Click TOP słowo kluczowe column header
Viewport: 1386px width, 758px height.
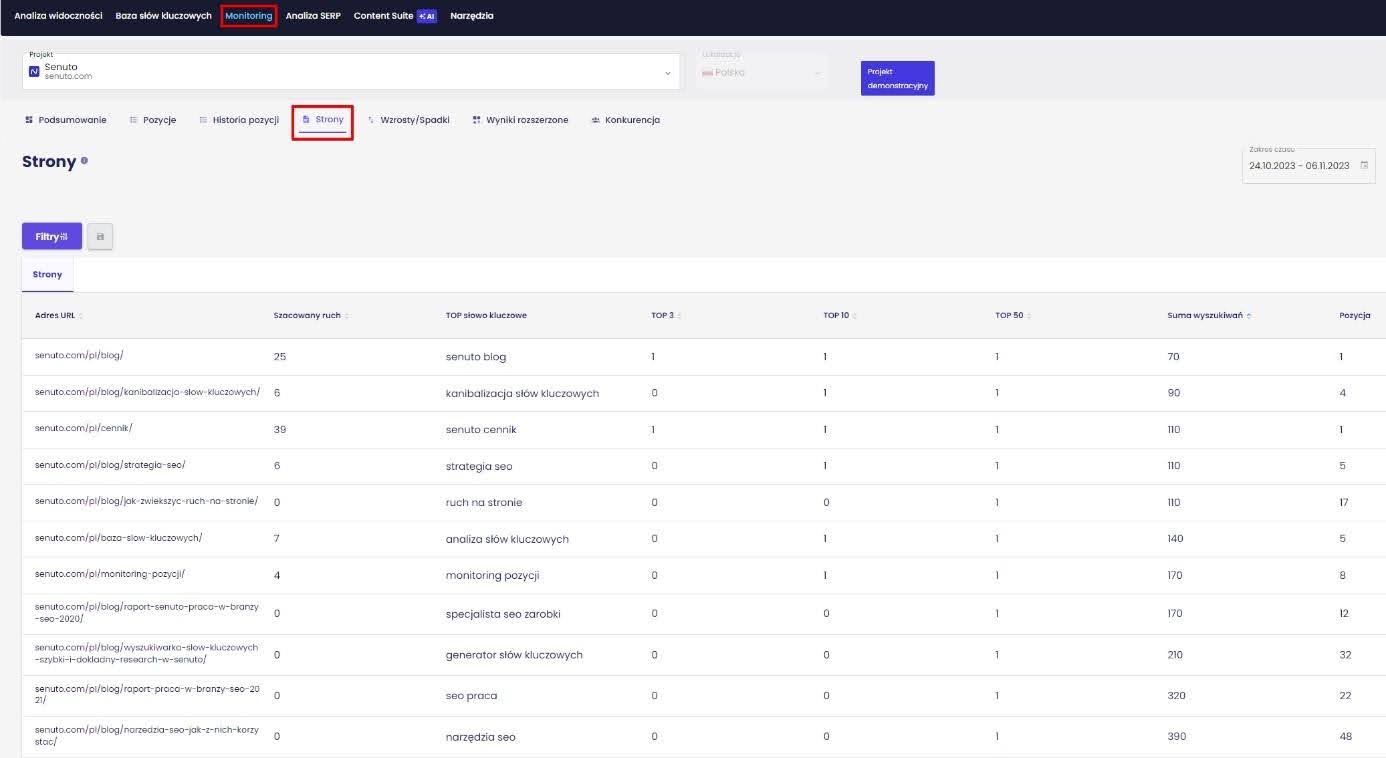tap(486, 316)
